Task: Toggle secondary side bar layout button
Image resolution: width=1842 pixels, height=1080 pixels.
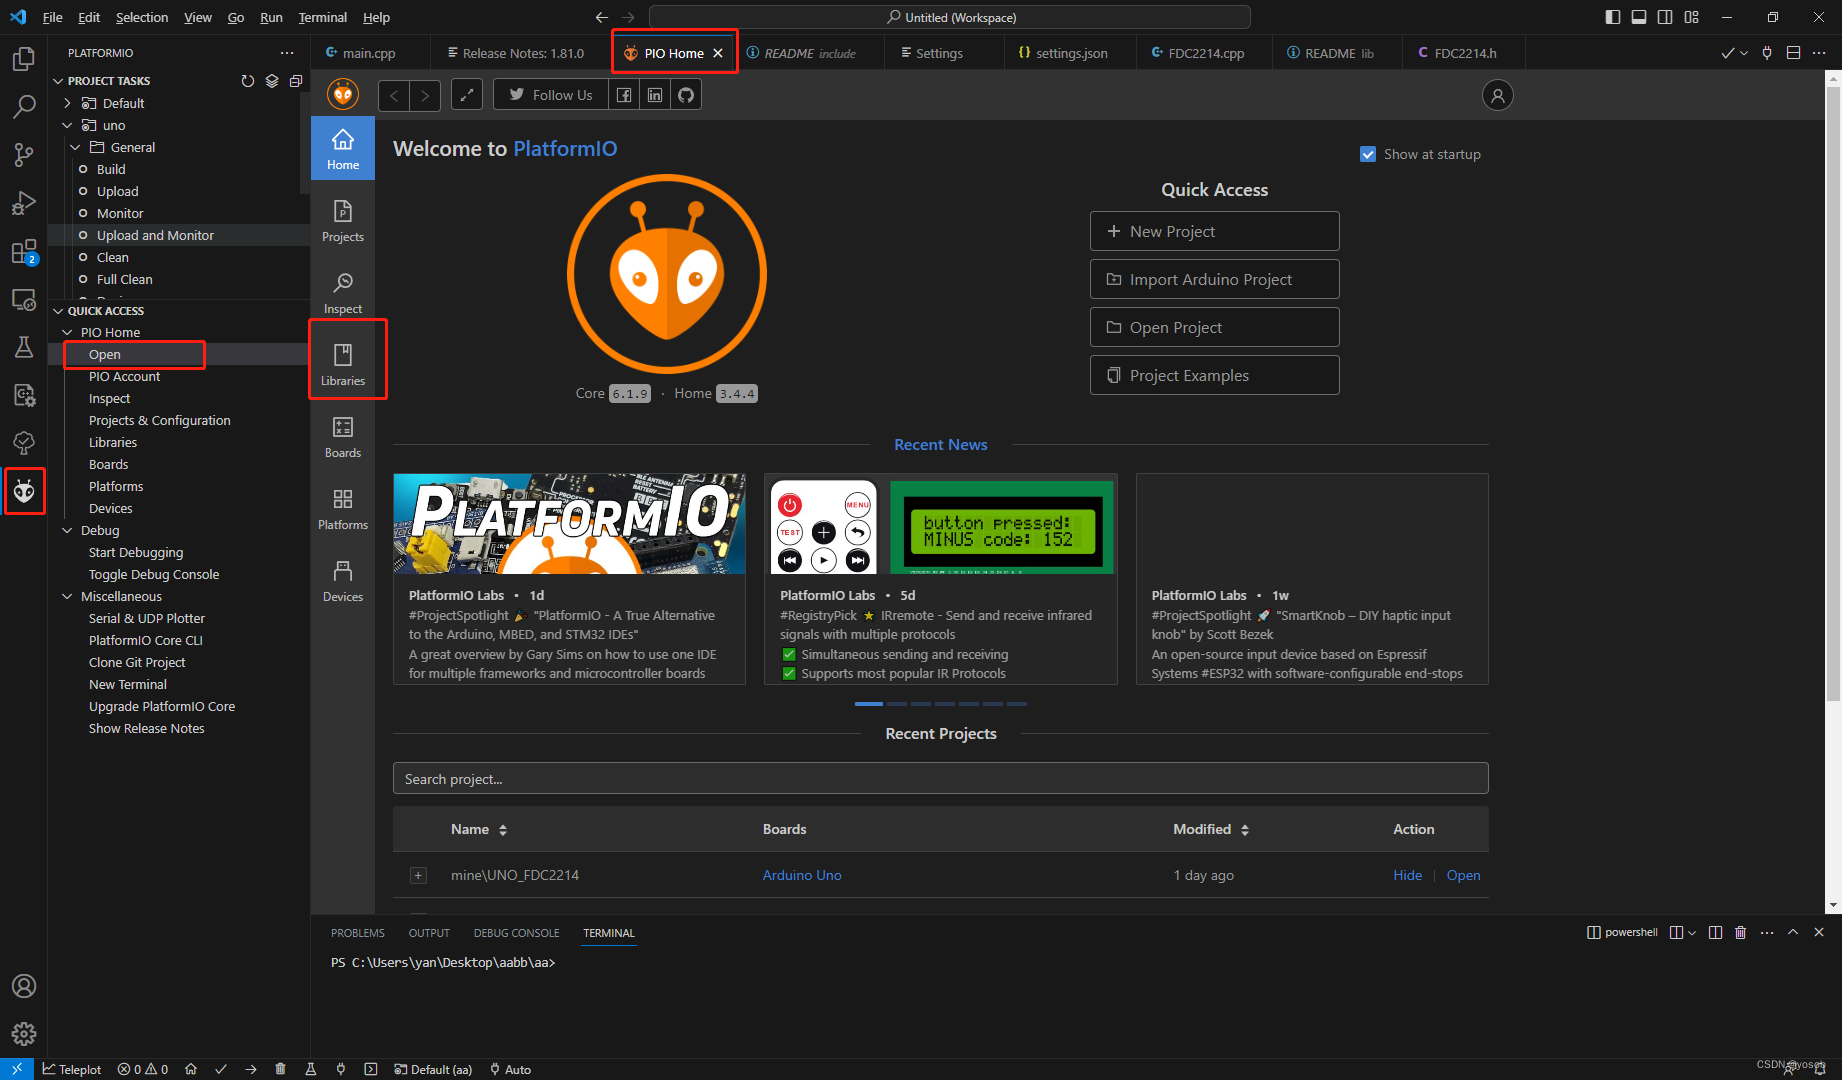Action: 1665,17
